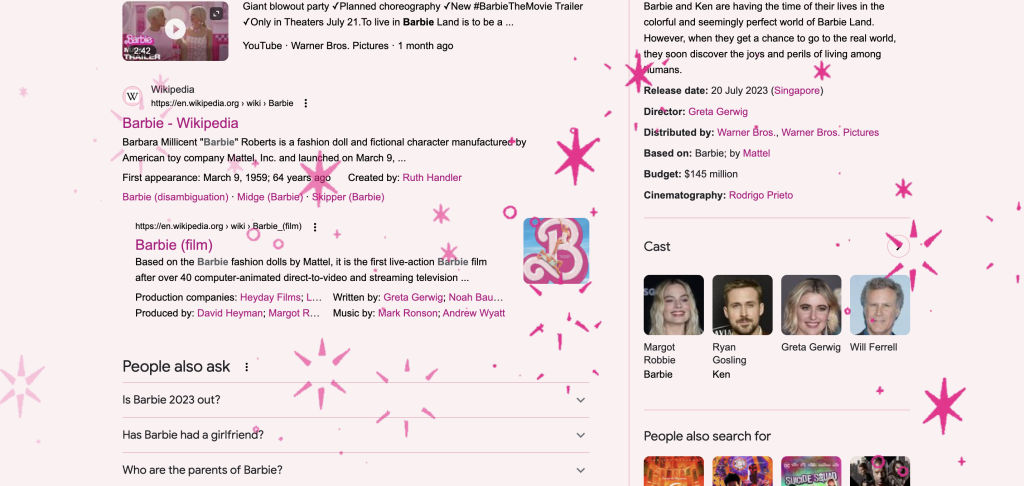Screen dimensions: 1024x486
Task: Expand 'Has Barbie had a girlfriend?' question
Action: coord(355,435)
